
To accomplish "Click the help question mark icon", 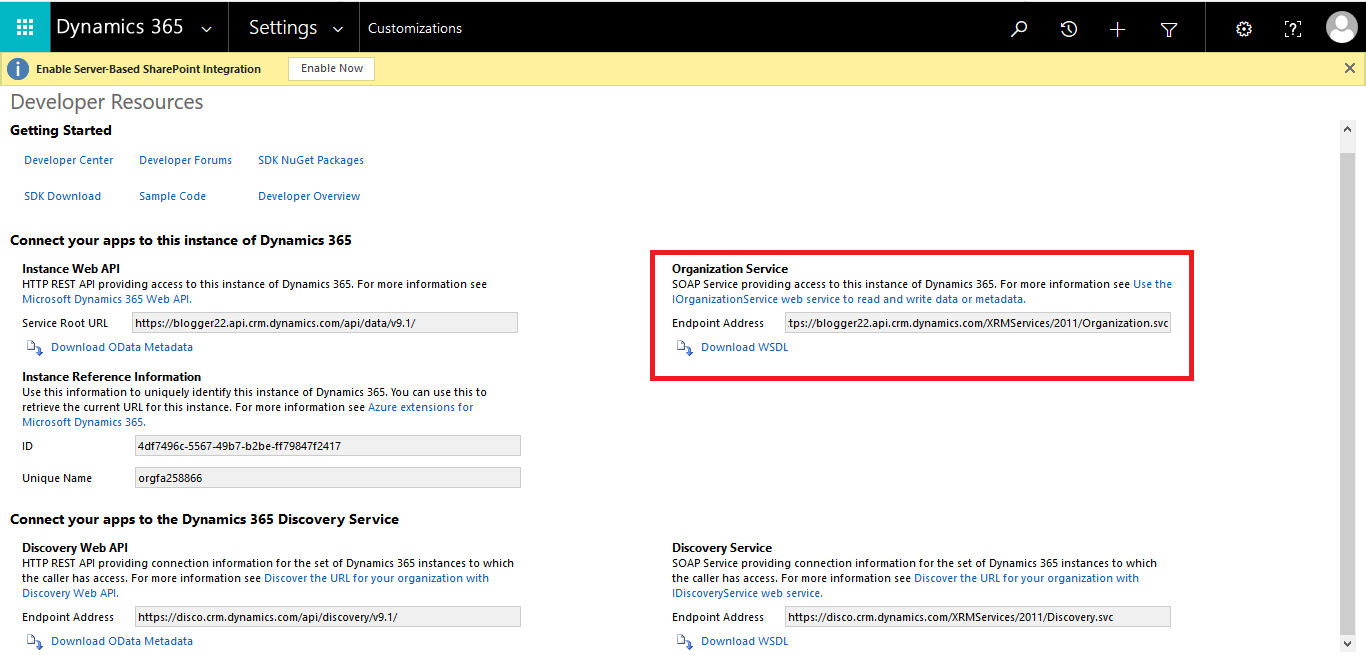I will (x=1293, y=29).
